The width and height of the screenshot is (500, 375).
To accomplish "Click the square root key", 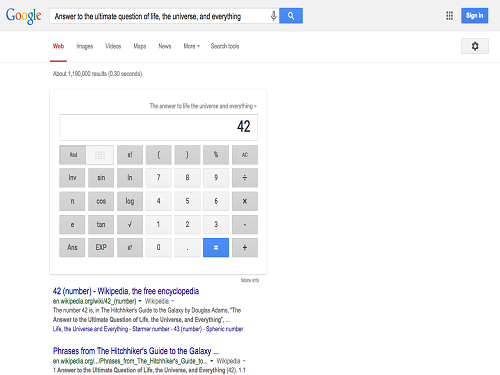I will coord(130,224).
